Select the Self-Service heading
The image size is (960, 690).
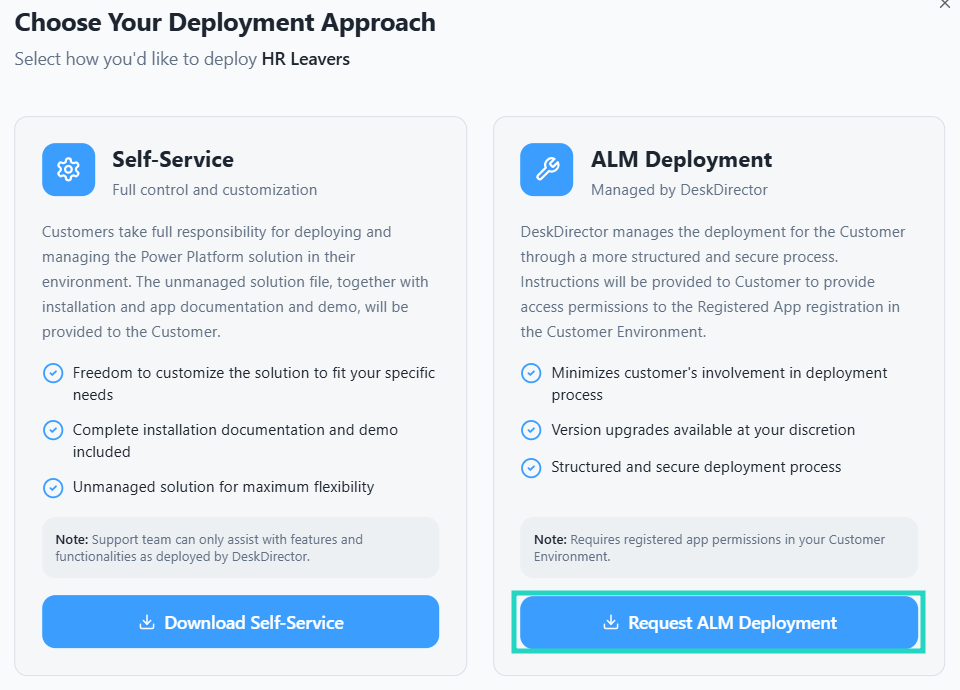[173, 159]
